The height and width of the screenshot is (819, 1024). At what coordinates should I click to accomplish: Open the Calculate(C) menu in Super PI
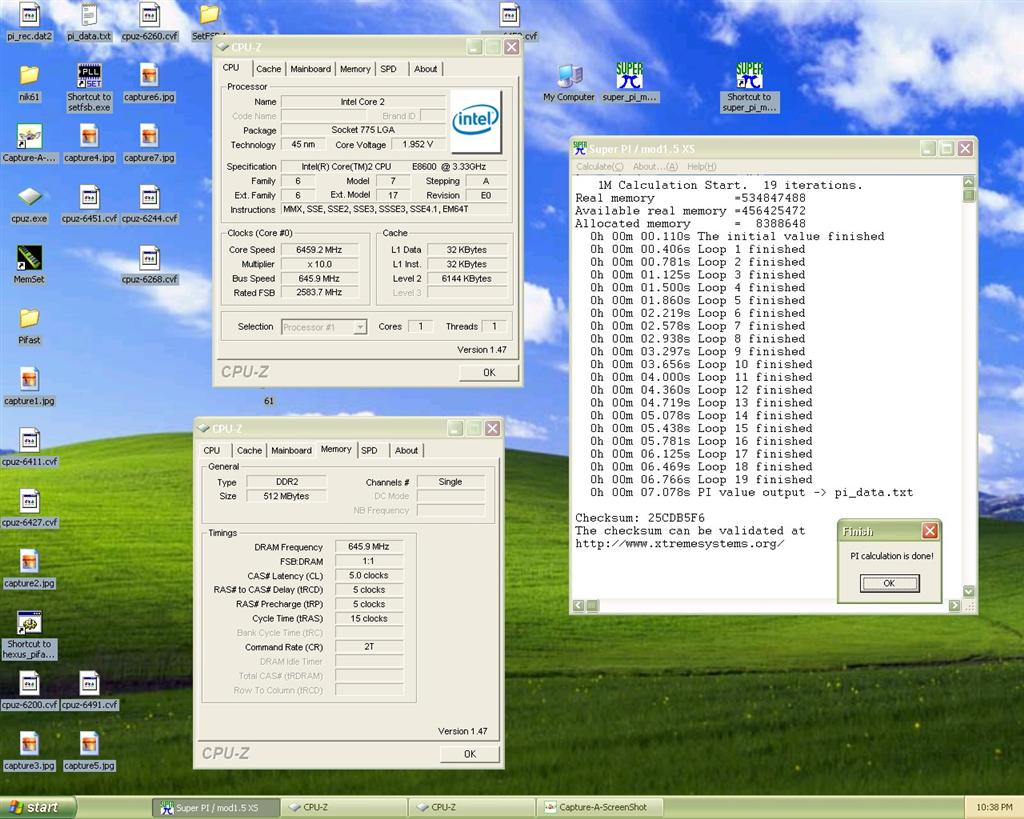coord(600,167)
